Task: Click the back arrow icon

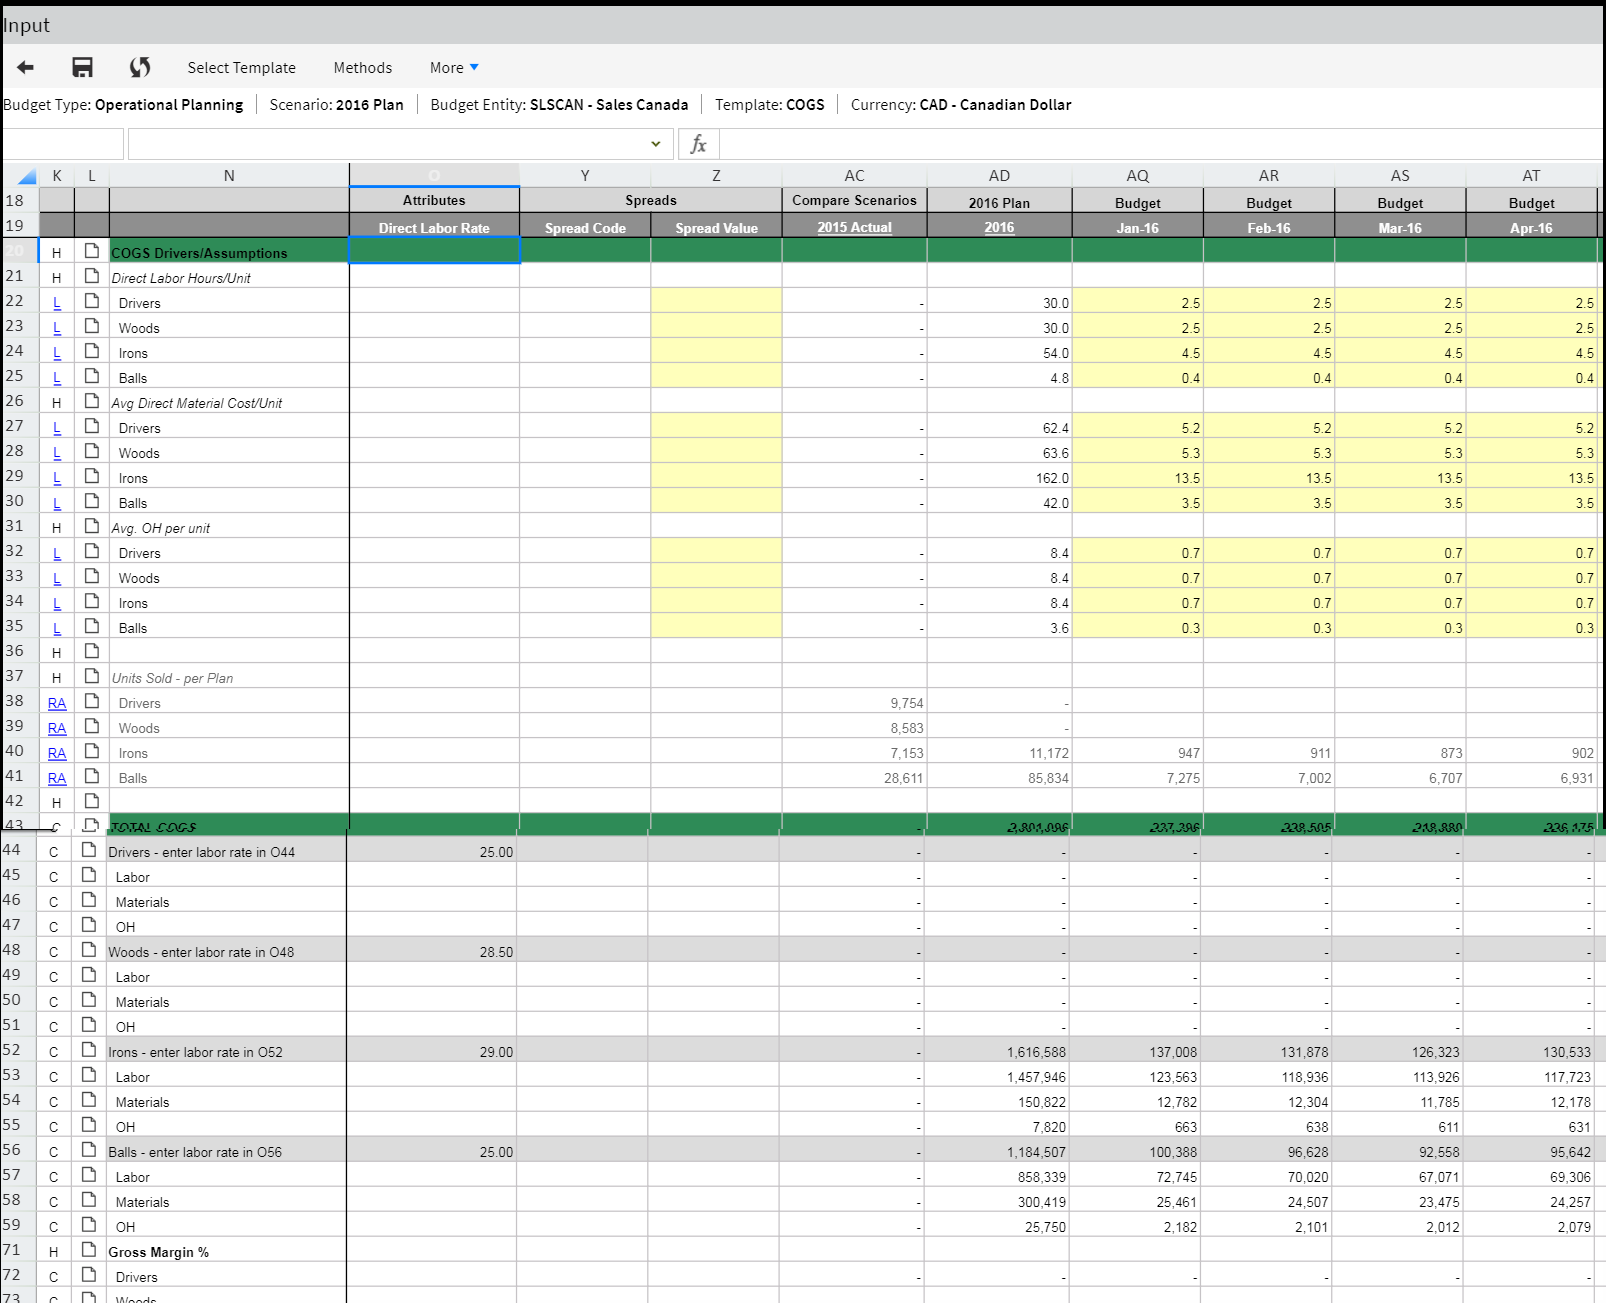Action: pyautogui.click(x=26, y=67)
